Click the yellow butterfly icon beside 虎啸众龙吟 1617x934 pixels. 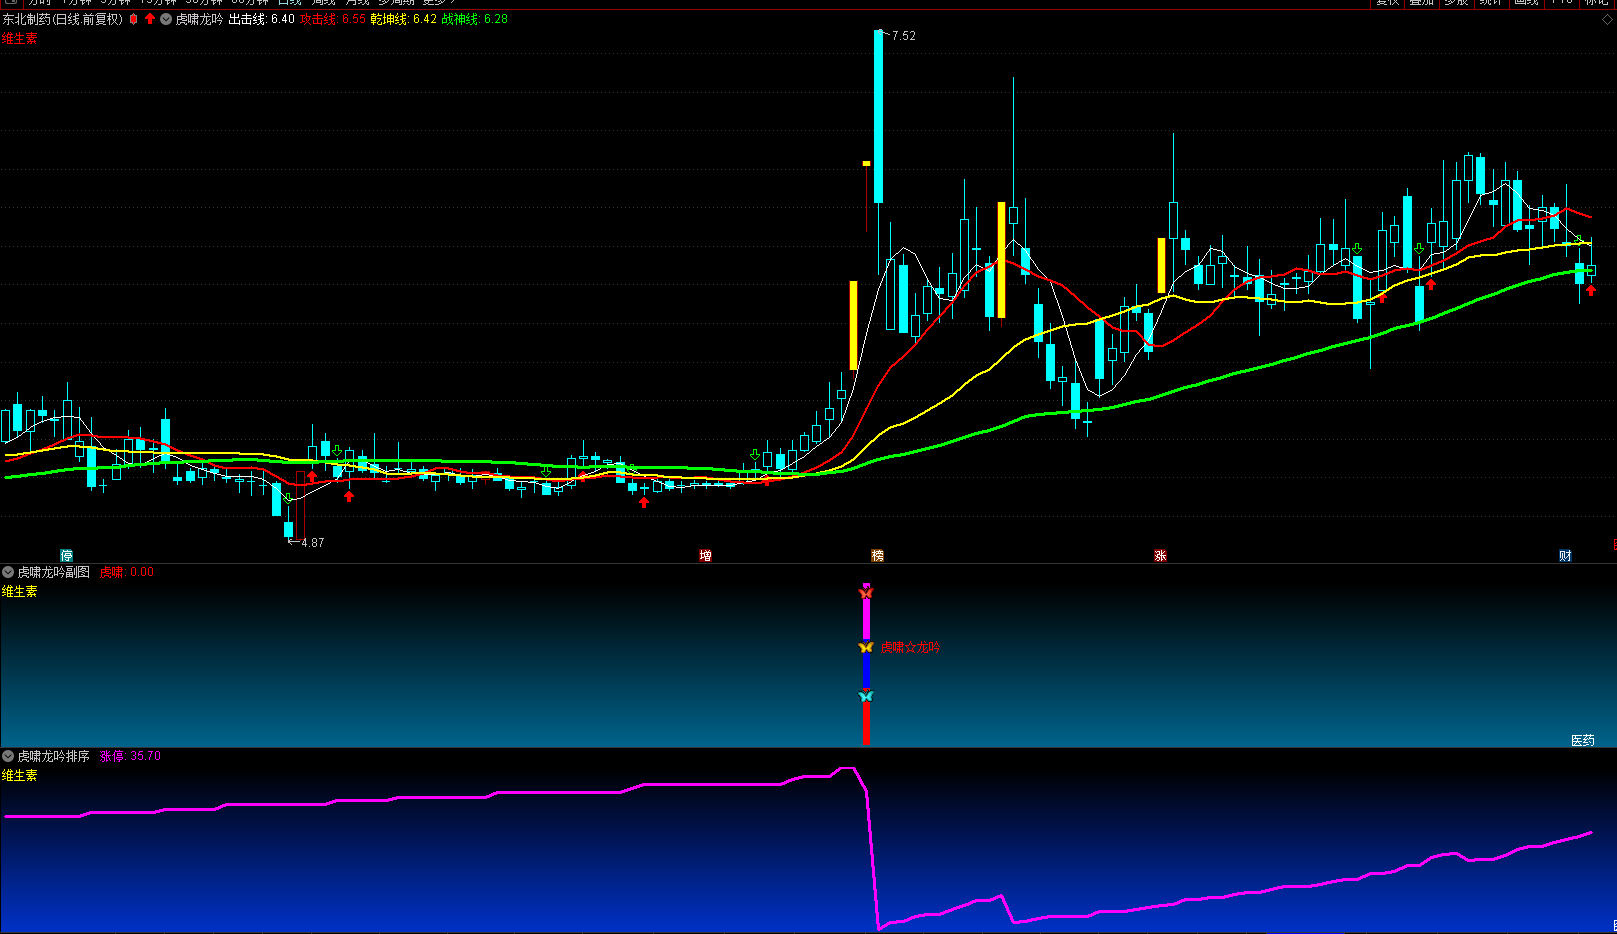pos(866,647)
